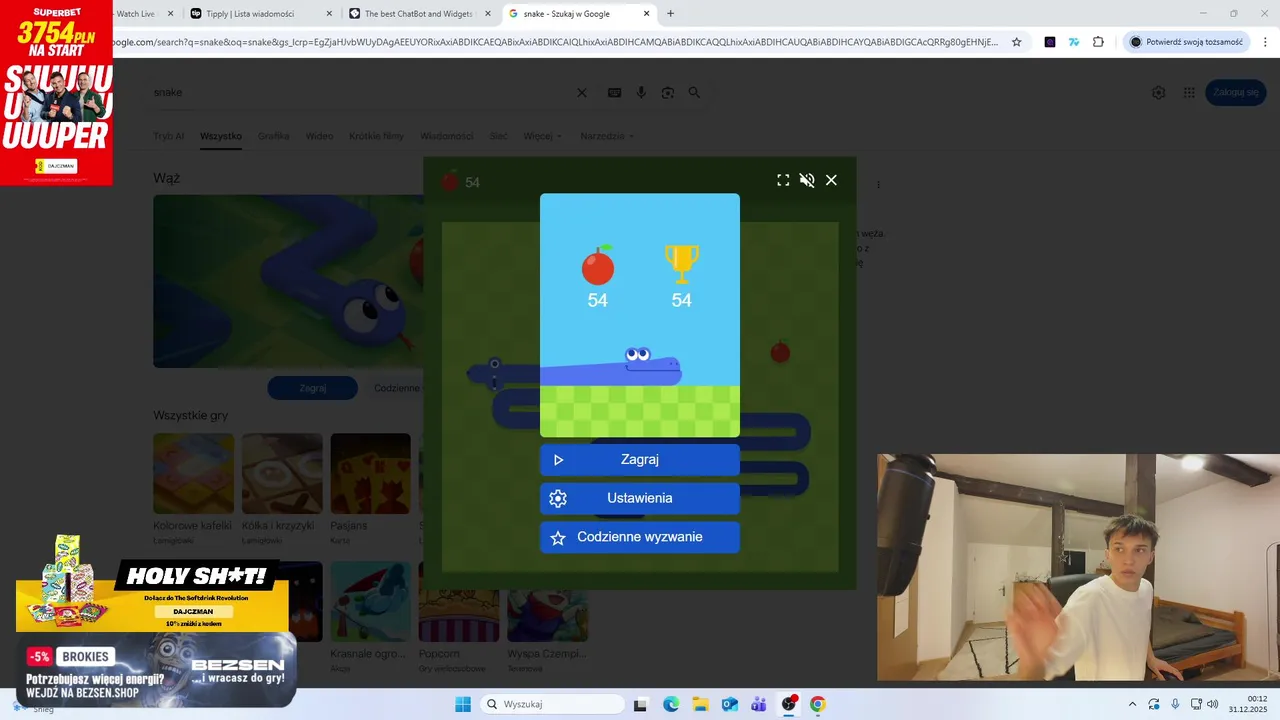Viewport: 1280px width, 720px height.
Task: Click the dark purple extension icon
Action: (1050, 42)
